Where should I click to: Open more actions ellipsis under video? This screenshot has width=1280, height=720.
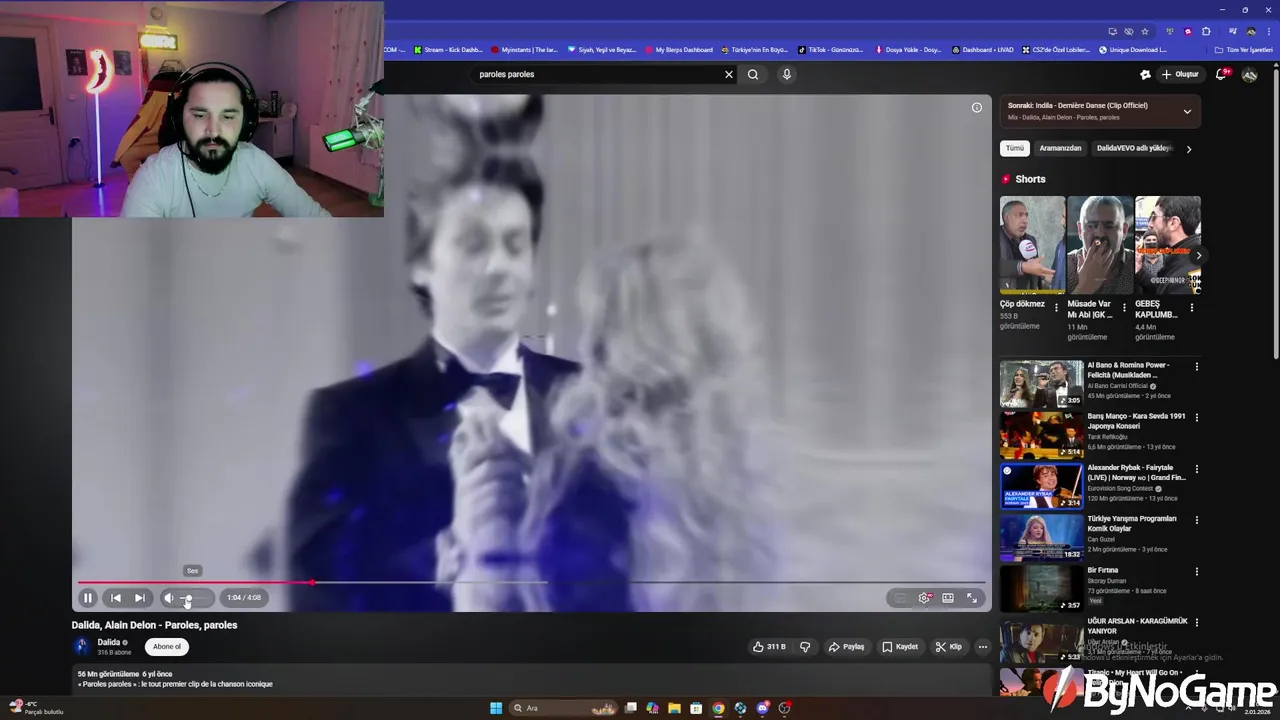tap(983, 647)
